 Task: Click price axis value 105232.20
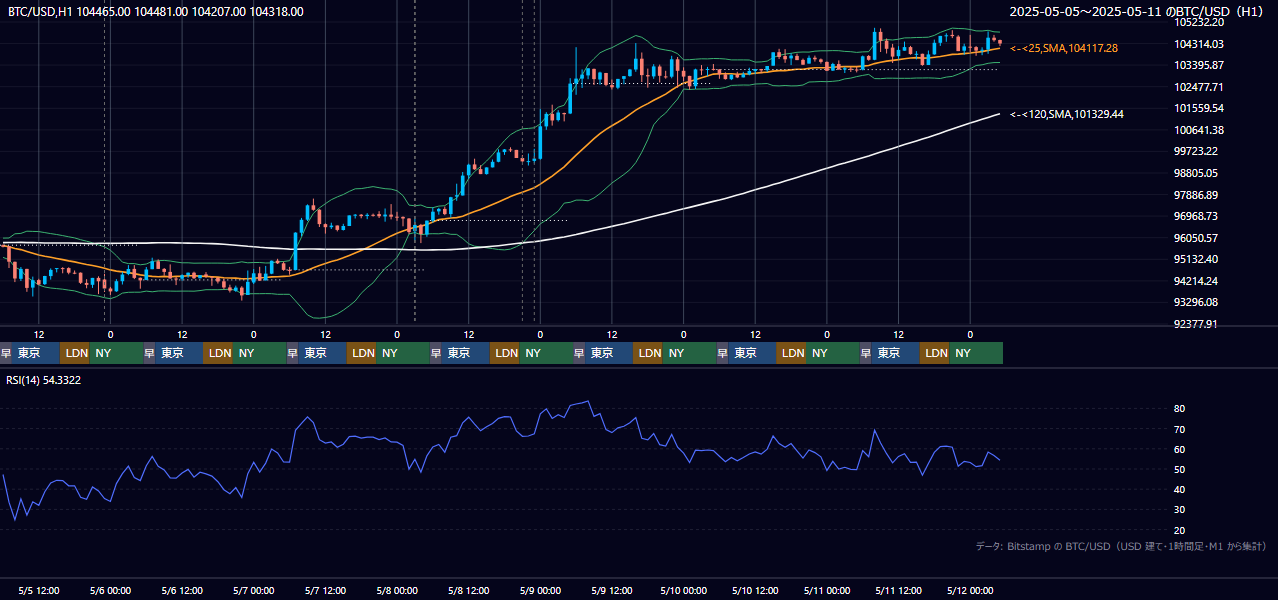pos(1199,22)
